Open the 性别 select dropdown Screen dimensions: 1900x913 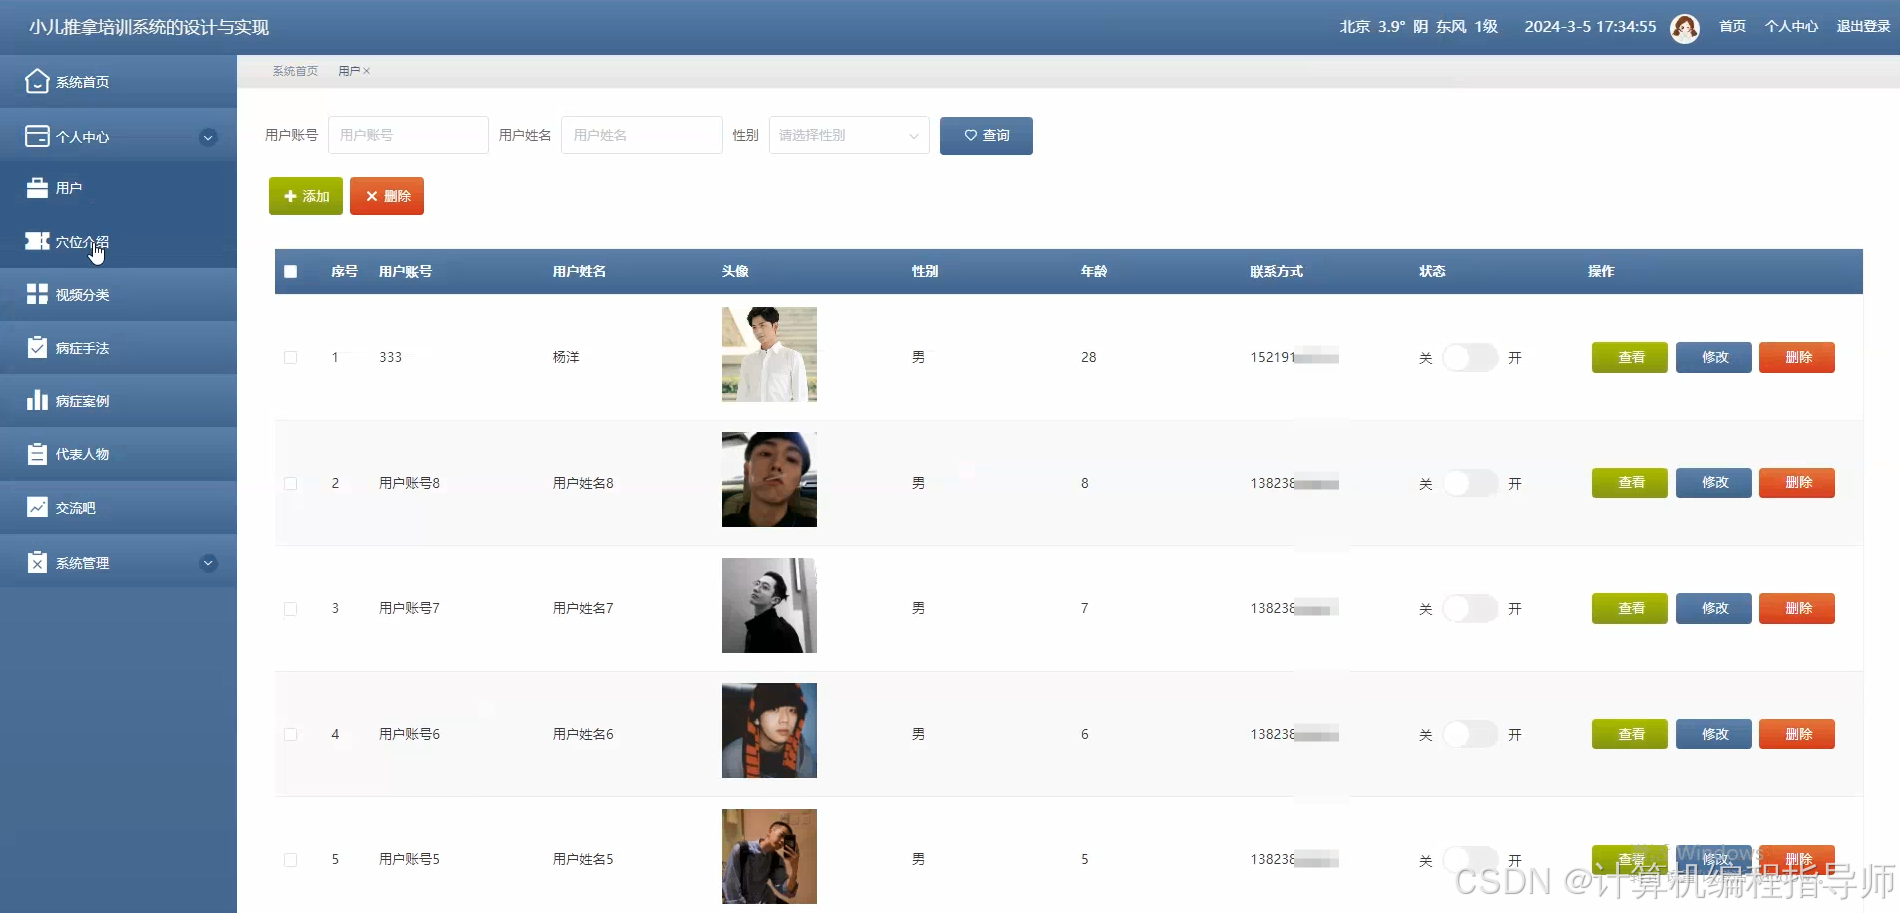tap(849, 135)
